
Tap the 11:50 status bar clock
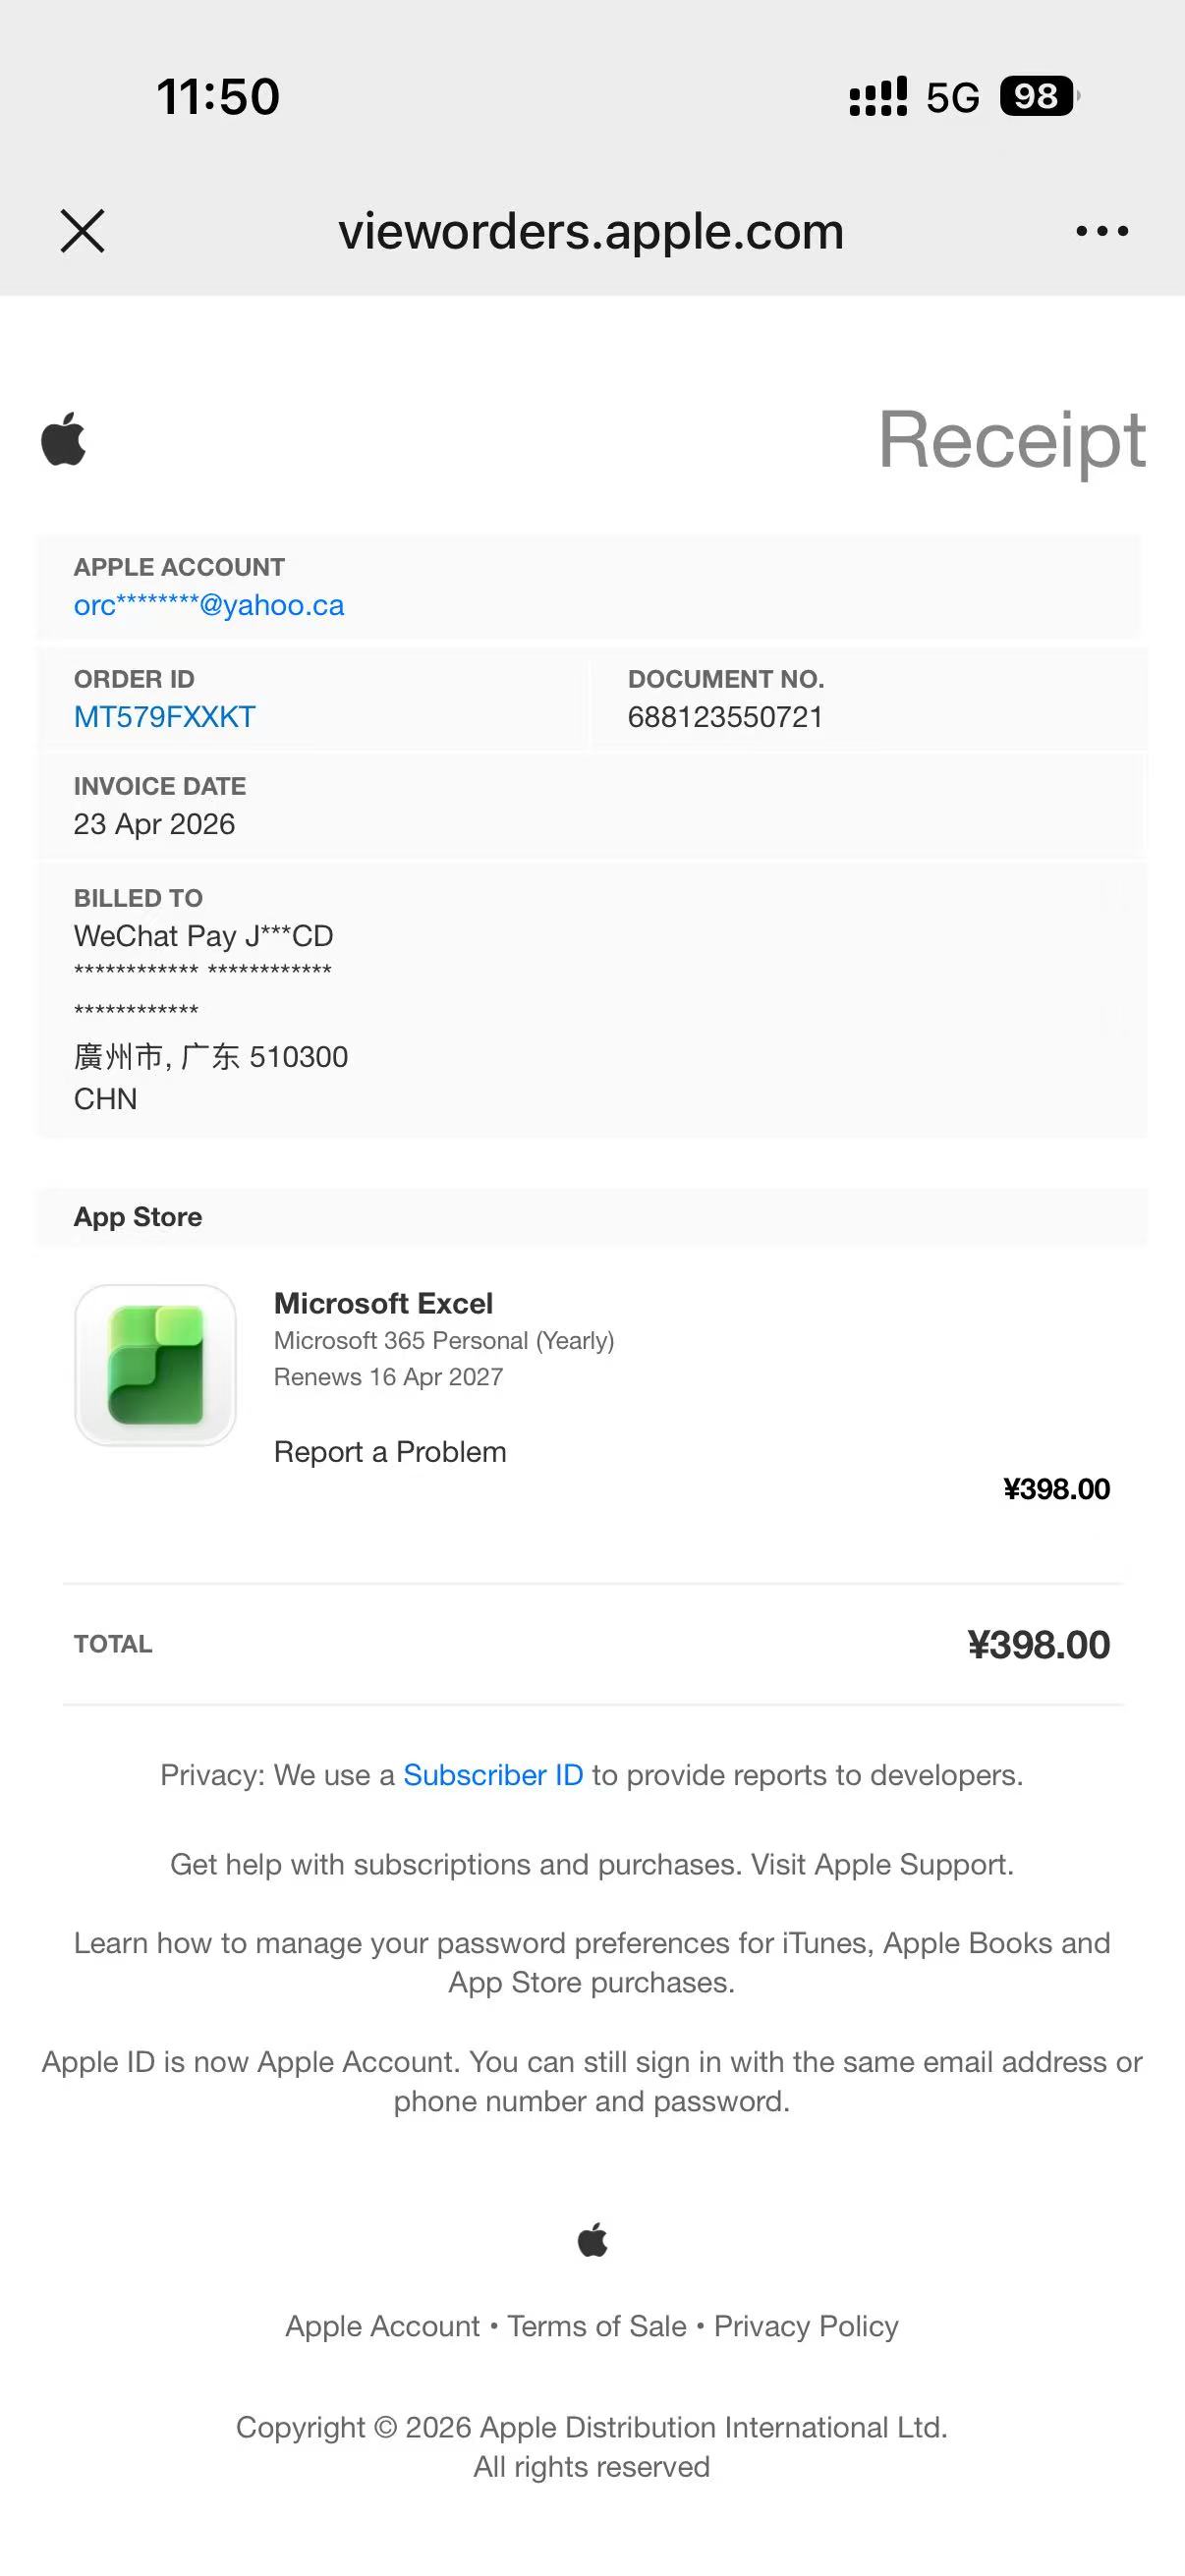[218, 97]
